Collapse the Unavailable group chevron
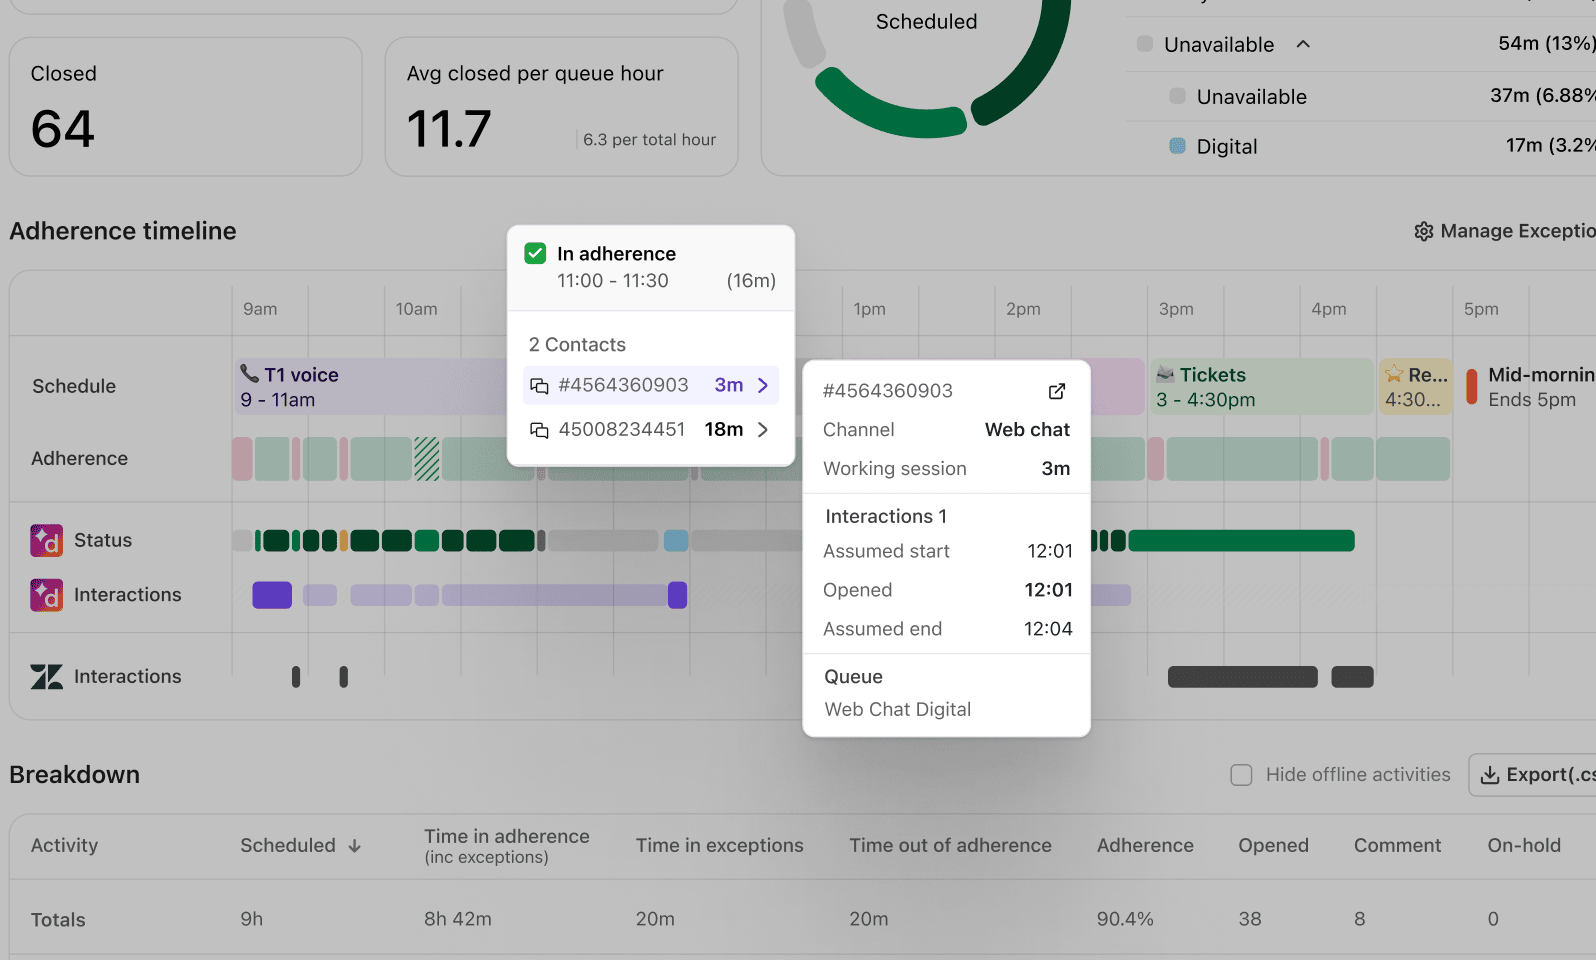The height and width of the screenshot is (960, 1596). coord(1303,44)
